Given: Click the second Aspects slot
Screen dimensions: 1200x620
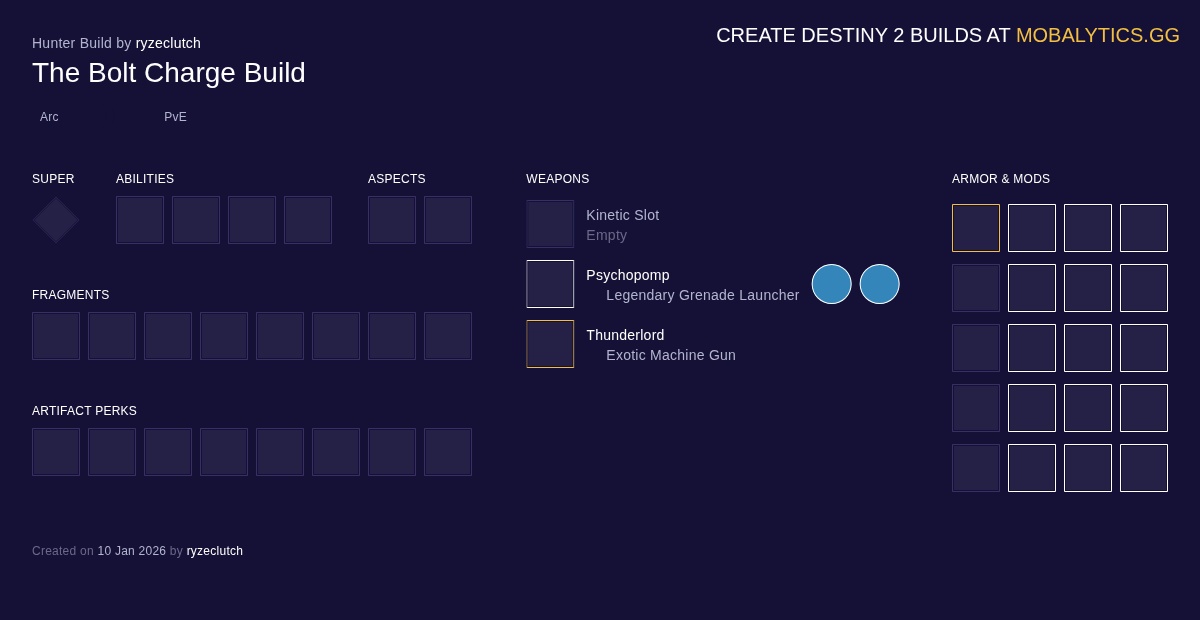Looking at the screenshot, I should coord(448,220).
